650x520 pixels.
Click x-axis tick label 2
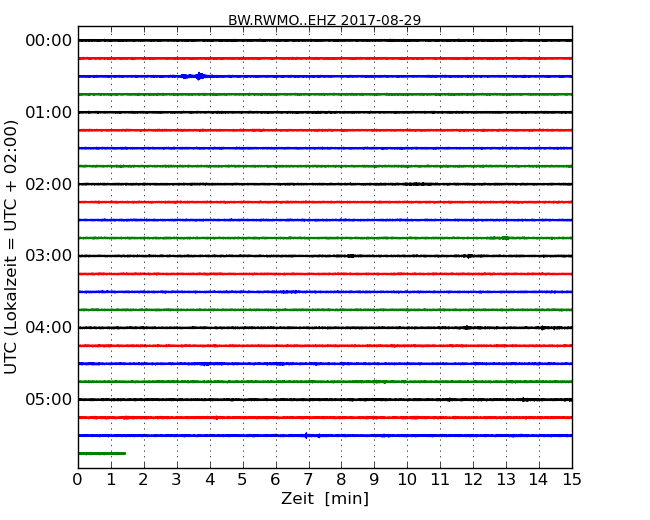coord(143,480)
